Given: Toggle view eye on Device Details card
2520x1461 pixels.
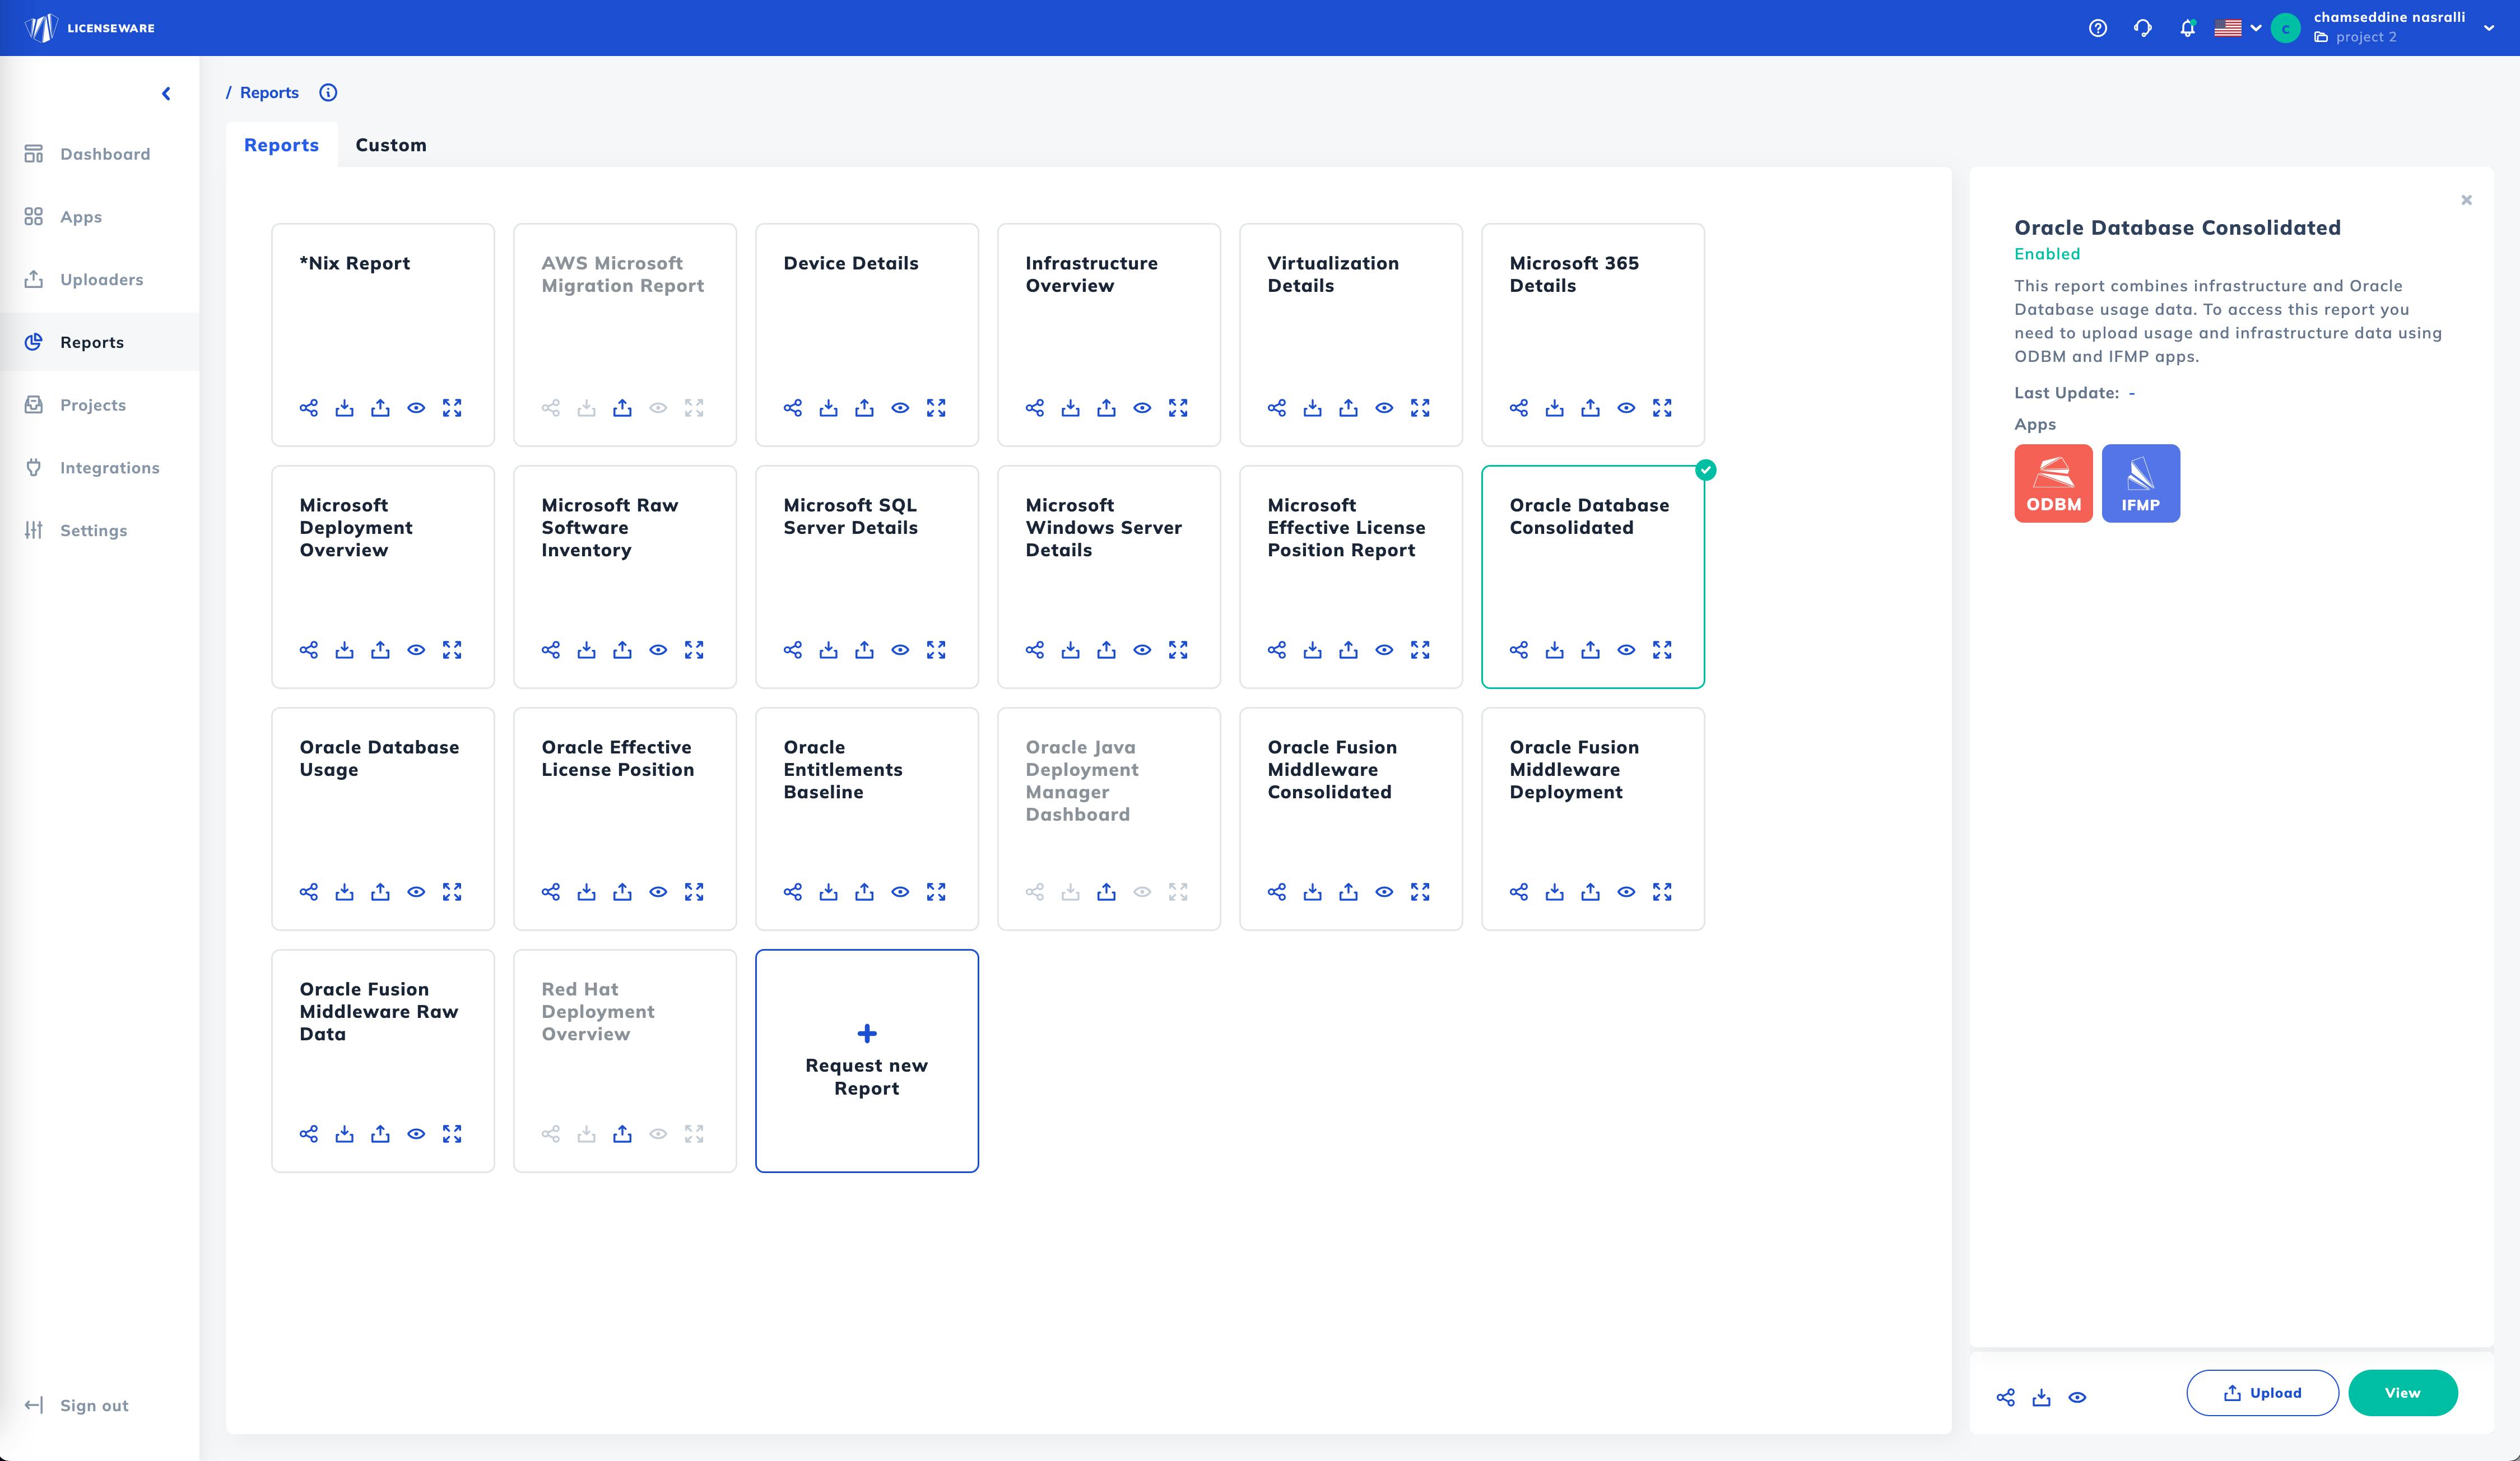Looking at the screenshot, I should click(900, 408).
